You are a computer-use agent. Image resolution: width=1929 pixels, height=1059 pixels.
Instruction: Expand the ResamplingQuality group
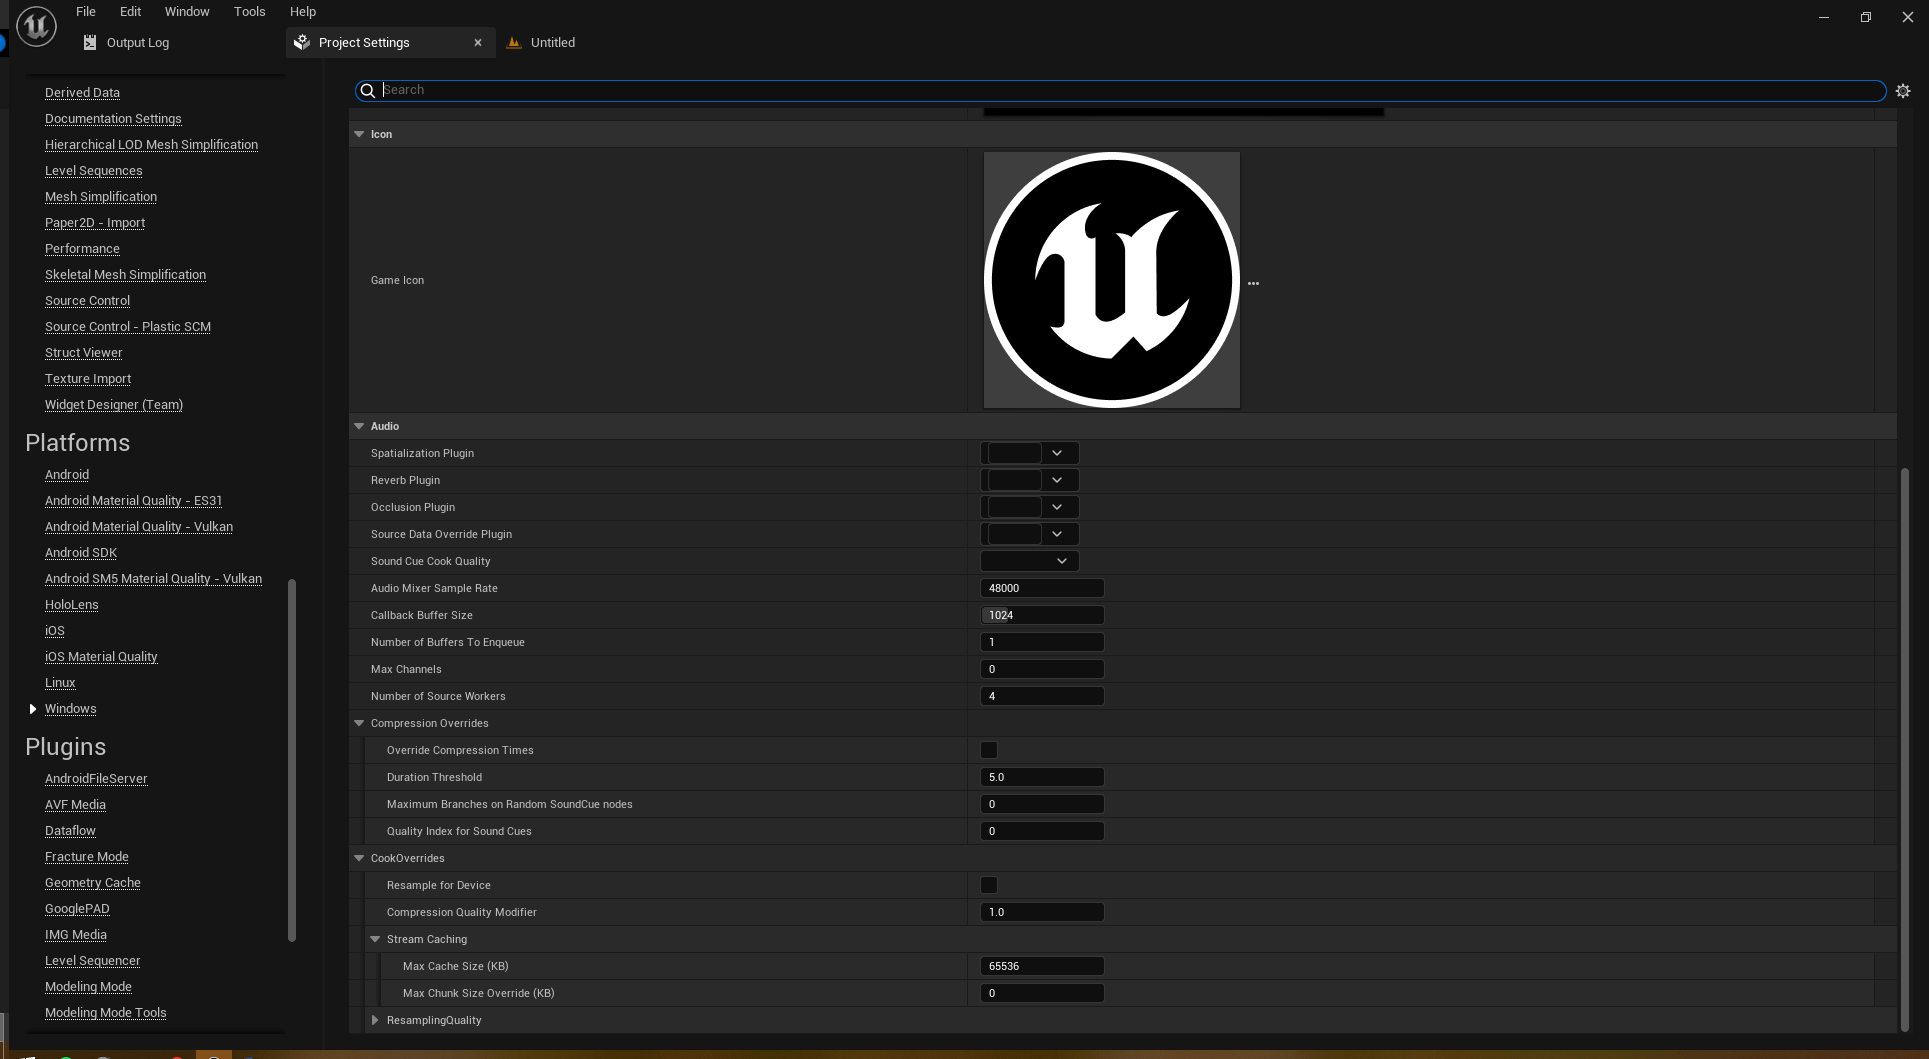coord(375,1020)
